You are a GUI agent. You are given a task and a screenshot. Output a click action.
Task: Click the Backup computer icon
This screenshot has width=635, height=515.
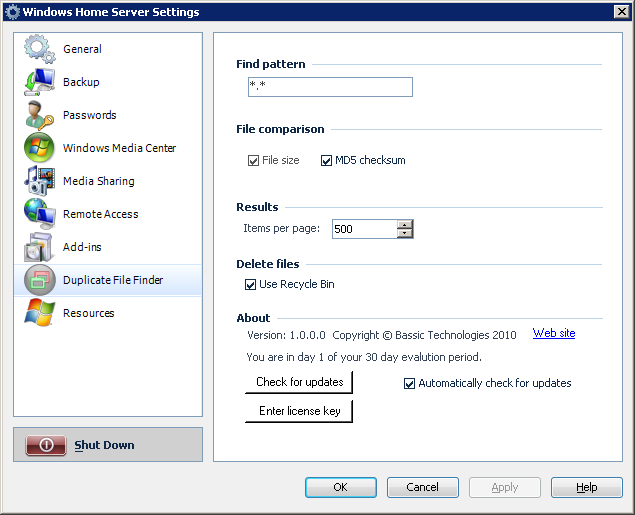tap(39, 82)
